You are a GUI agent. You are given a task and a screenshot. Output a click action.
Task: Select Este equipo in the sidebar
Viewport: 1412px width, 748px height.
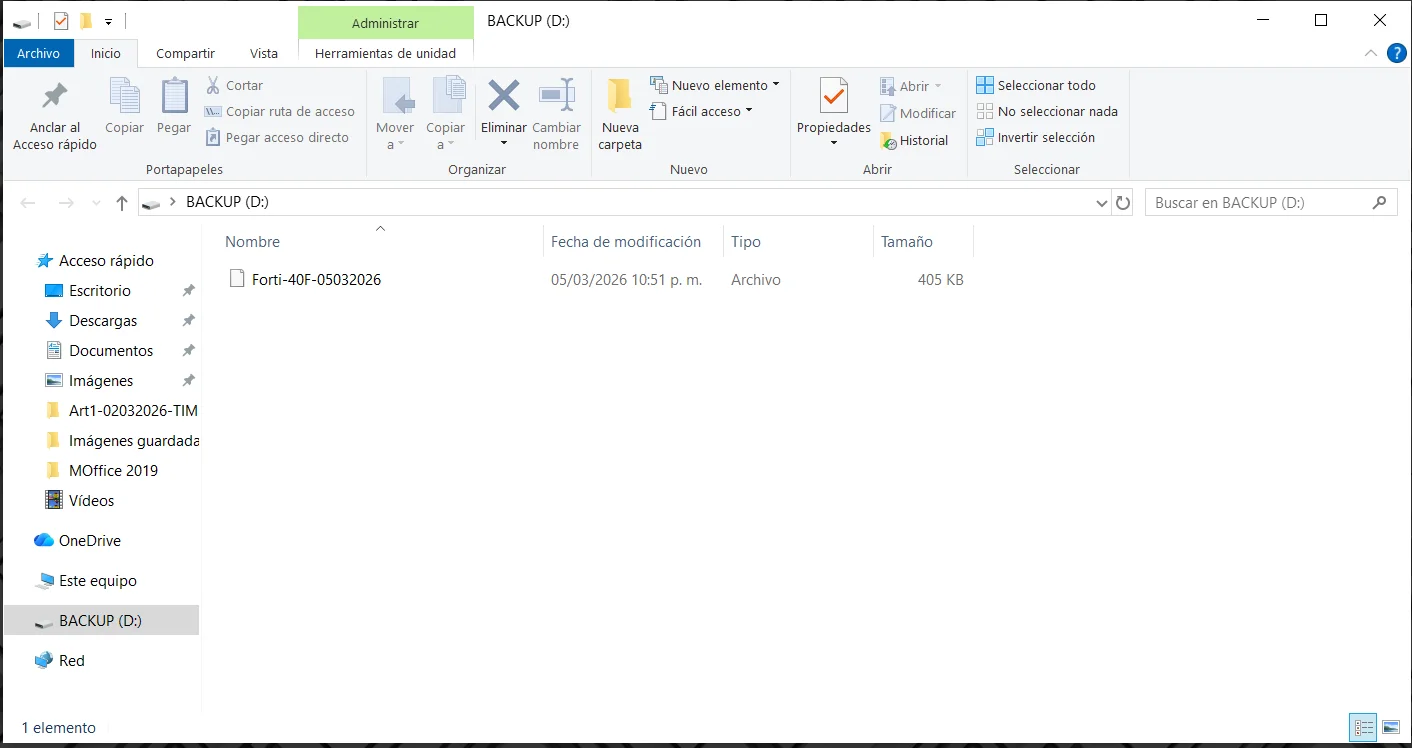[x=98, y=581]
